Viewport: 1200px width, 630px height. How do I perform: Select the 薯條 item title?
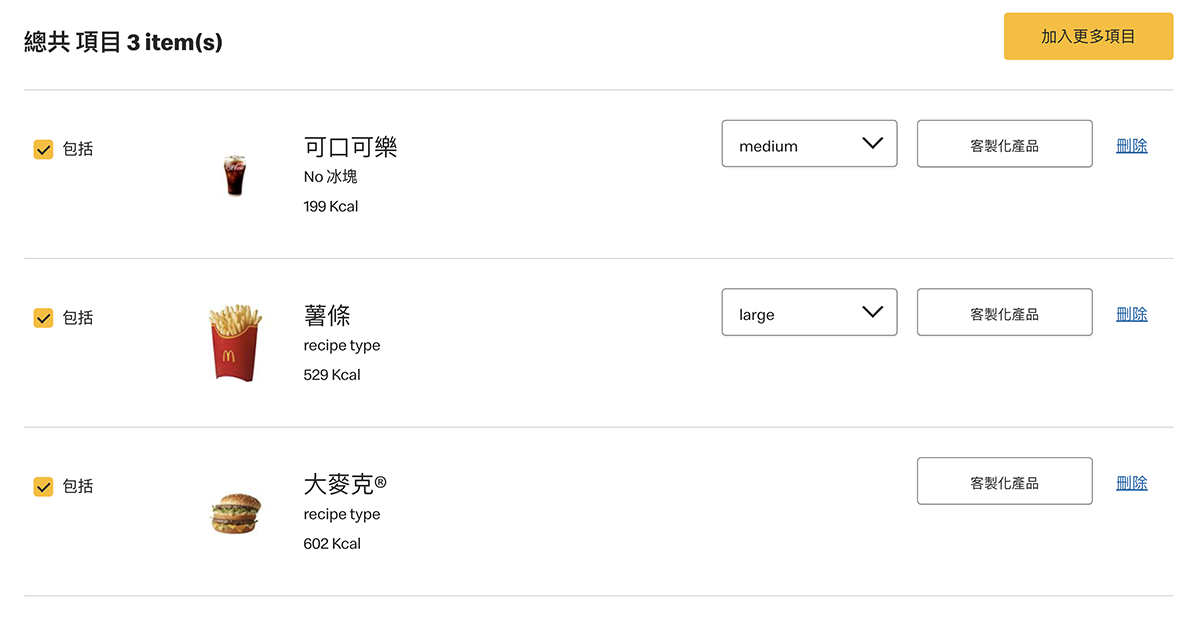(327, 316)
